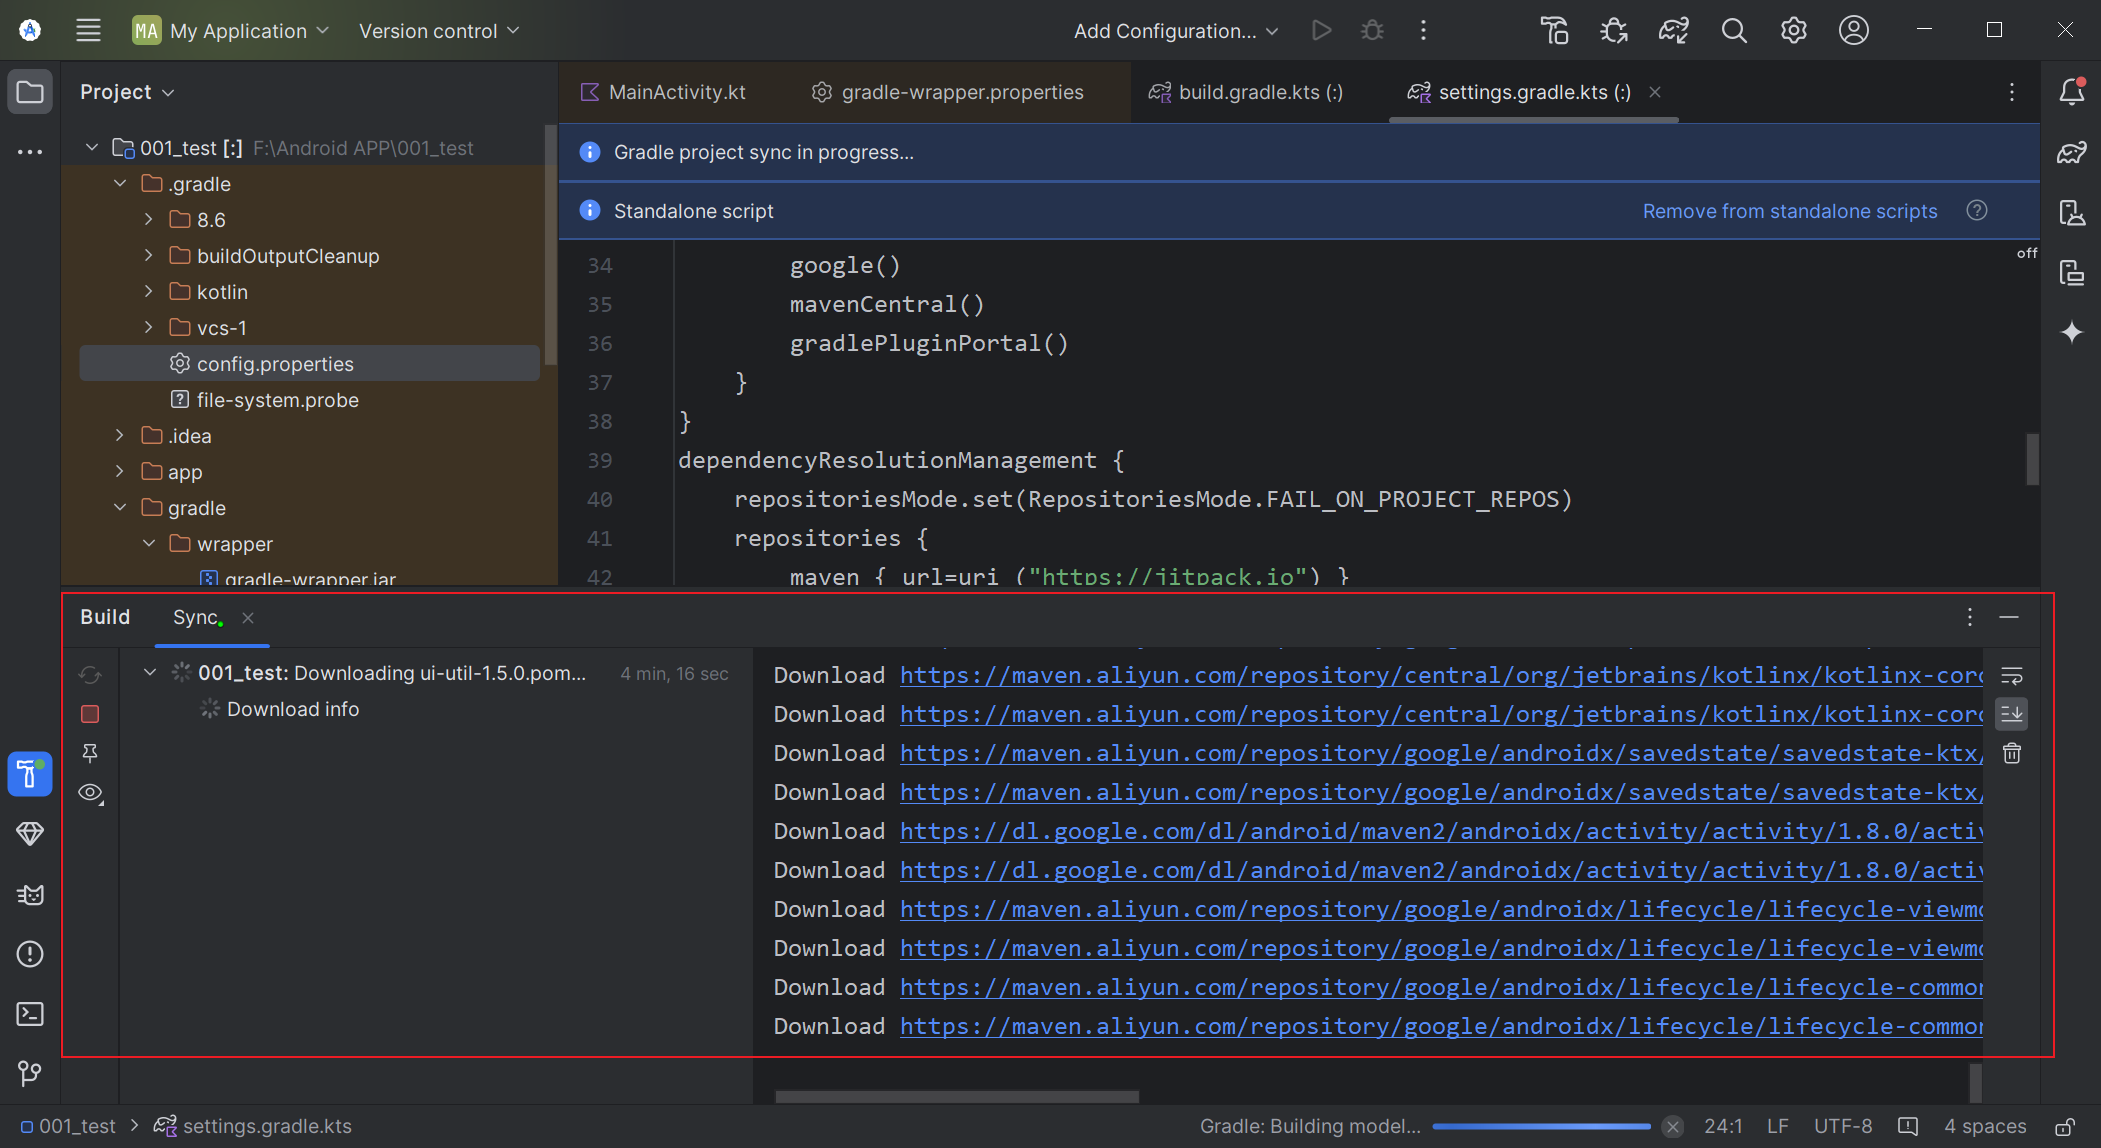Click Remove from standalone scripts link
Viewport: 2101px width, 1148px height.
(x=1789, y=211)
